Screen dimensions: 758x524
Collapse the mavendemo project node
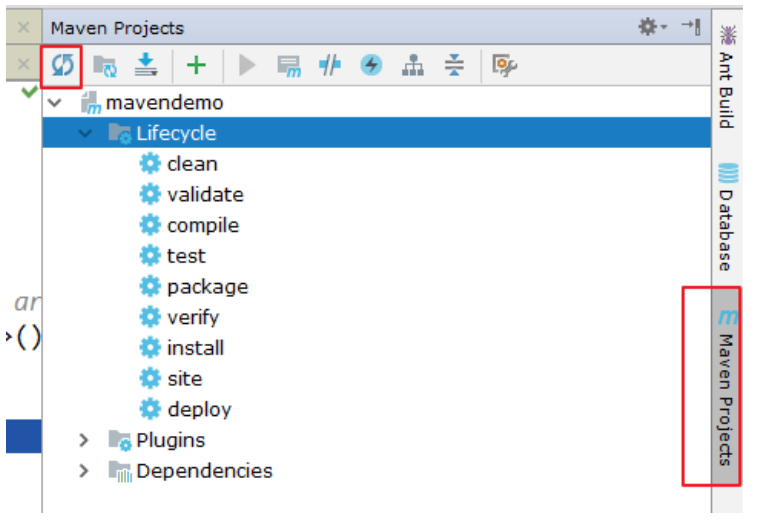coord(55,102)
